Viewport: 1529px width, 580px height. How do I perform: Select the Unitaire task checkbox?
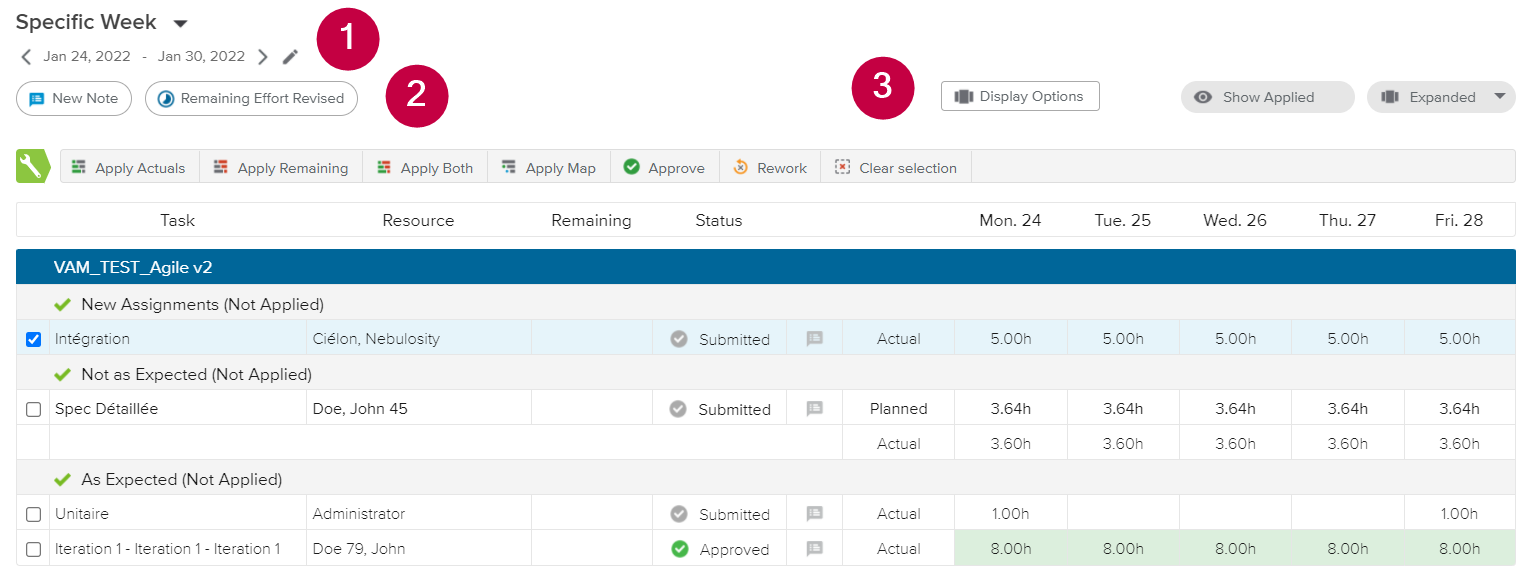[x=33, y=514]
